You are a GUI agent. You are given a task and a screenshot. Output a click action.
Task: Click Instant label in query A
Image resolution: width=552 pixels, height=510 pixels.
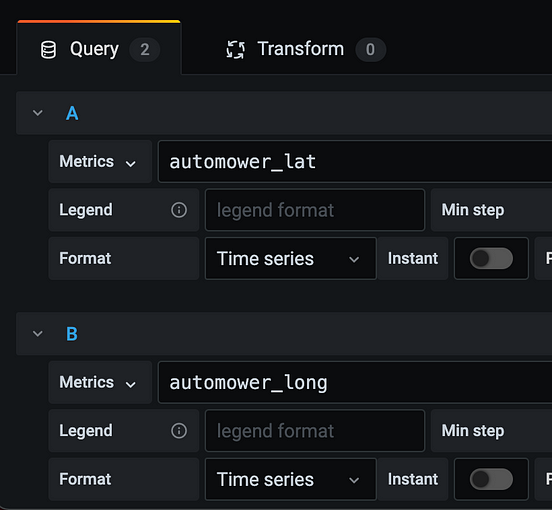pyautogui.click(x=413, y=258)
